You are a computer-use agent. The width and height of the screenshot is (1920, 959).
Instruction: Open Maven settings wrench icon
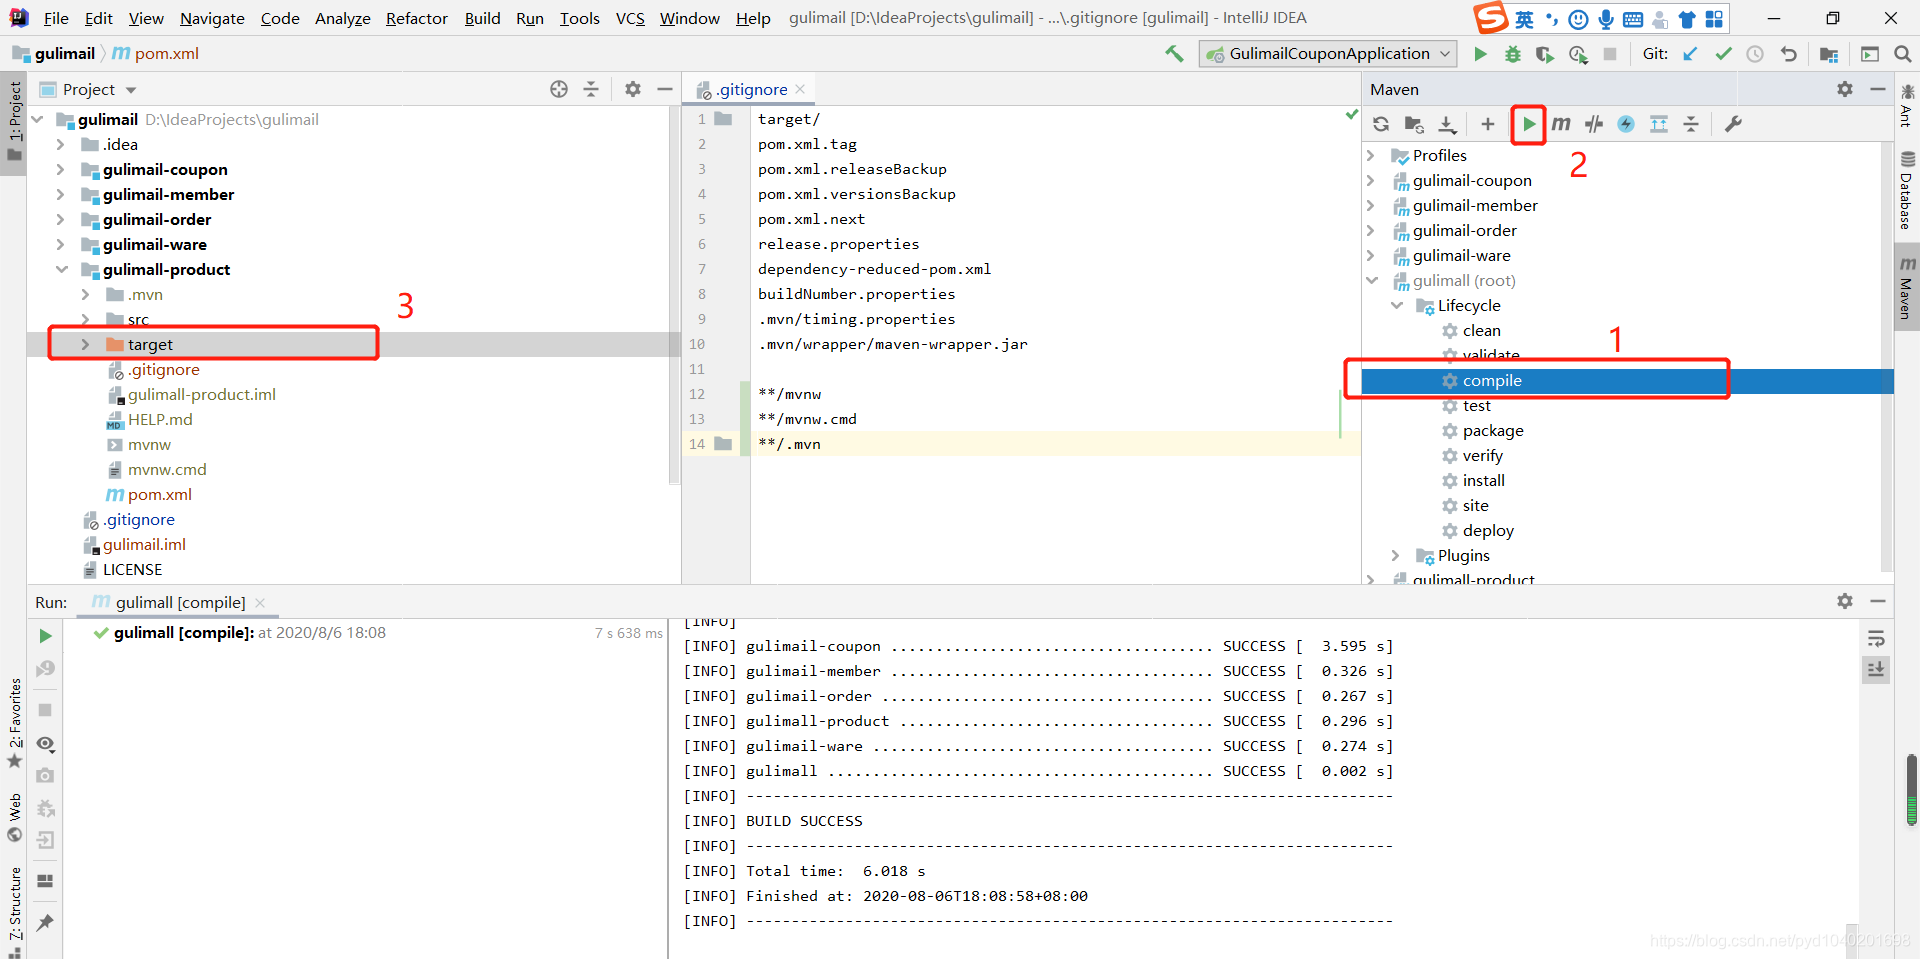click(1734, 124)
